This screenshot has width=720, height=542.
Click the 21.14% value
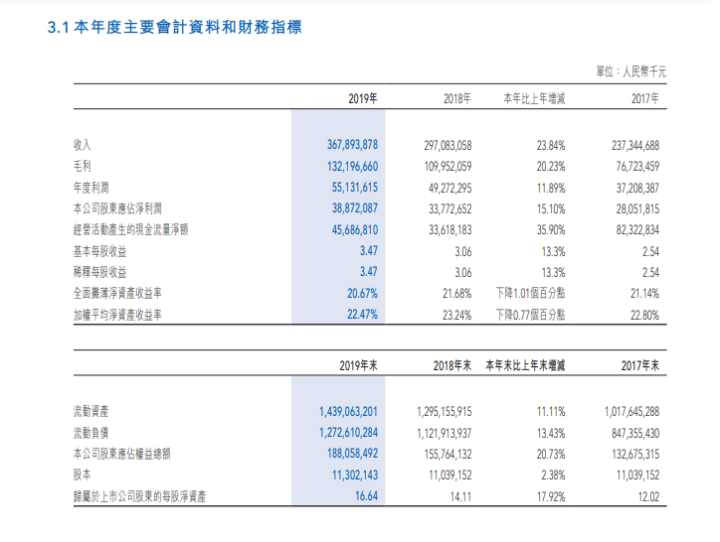tap(645, 294)
